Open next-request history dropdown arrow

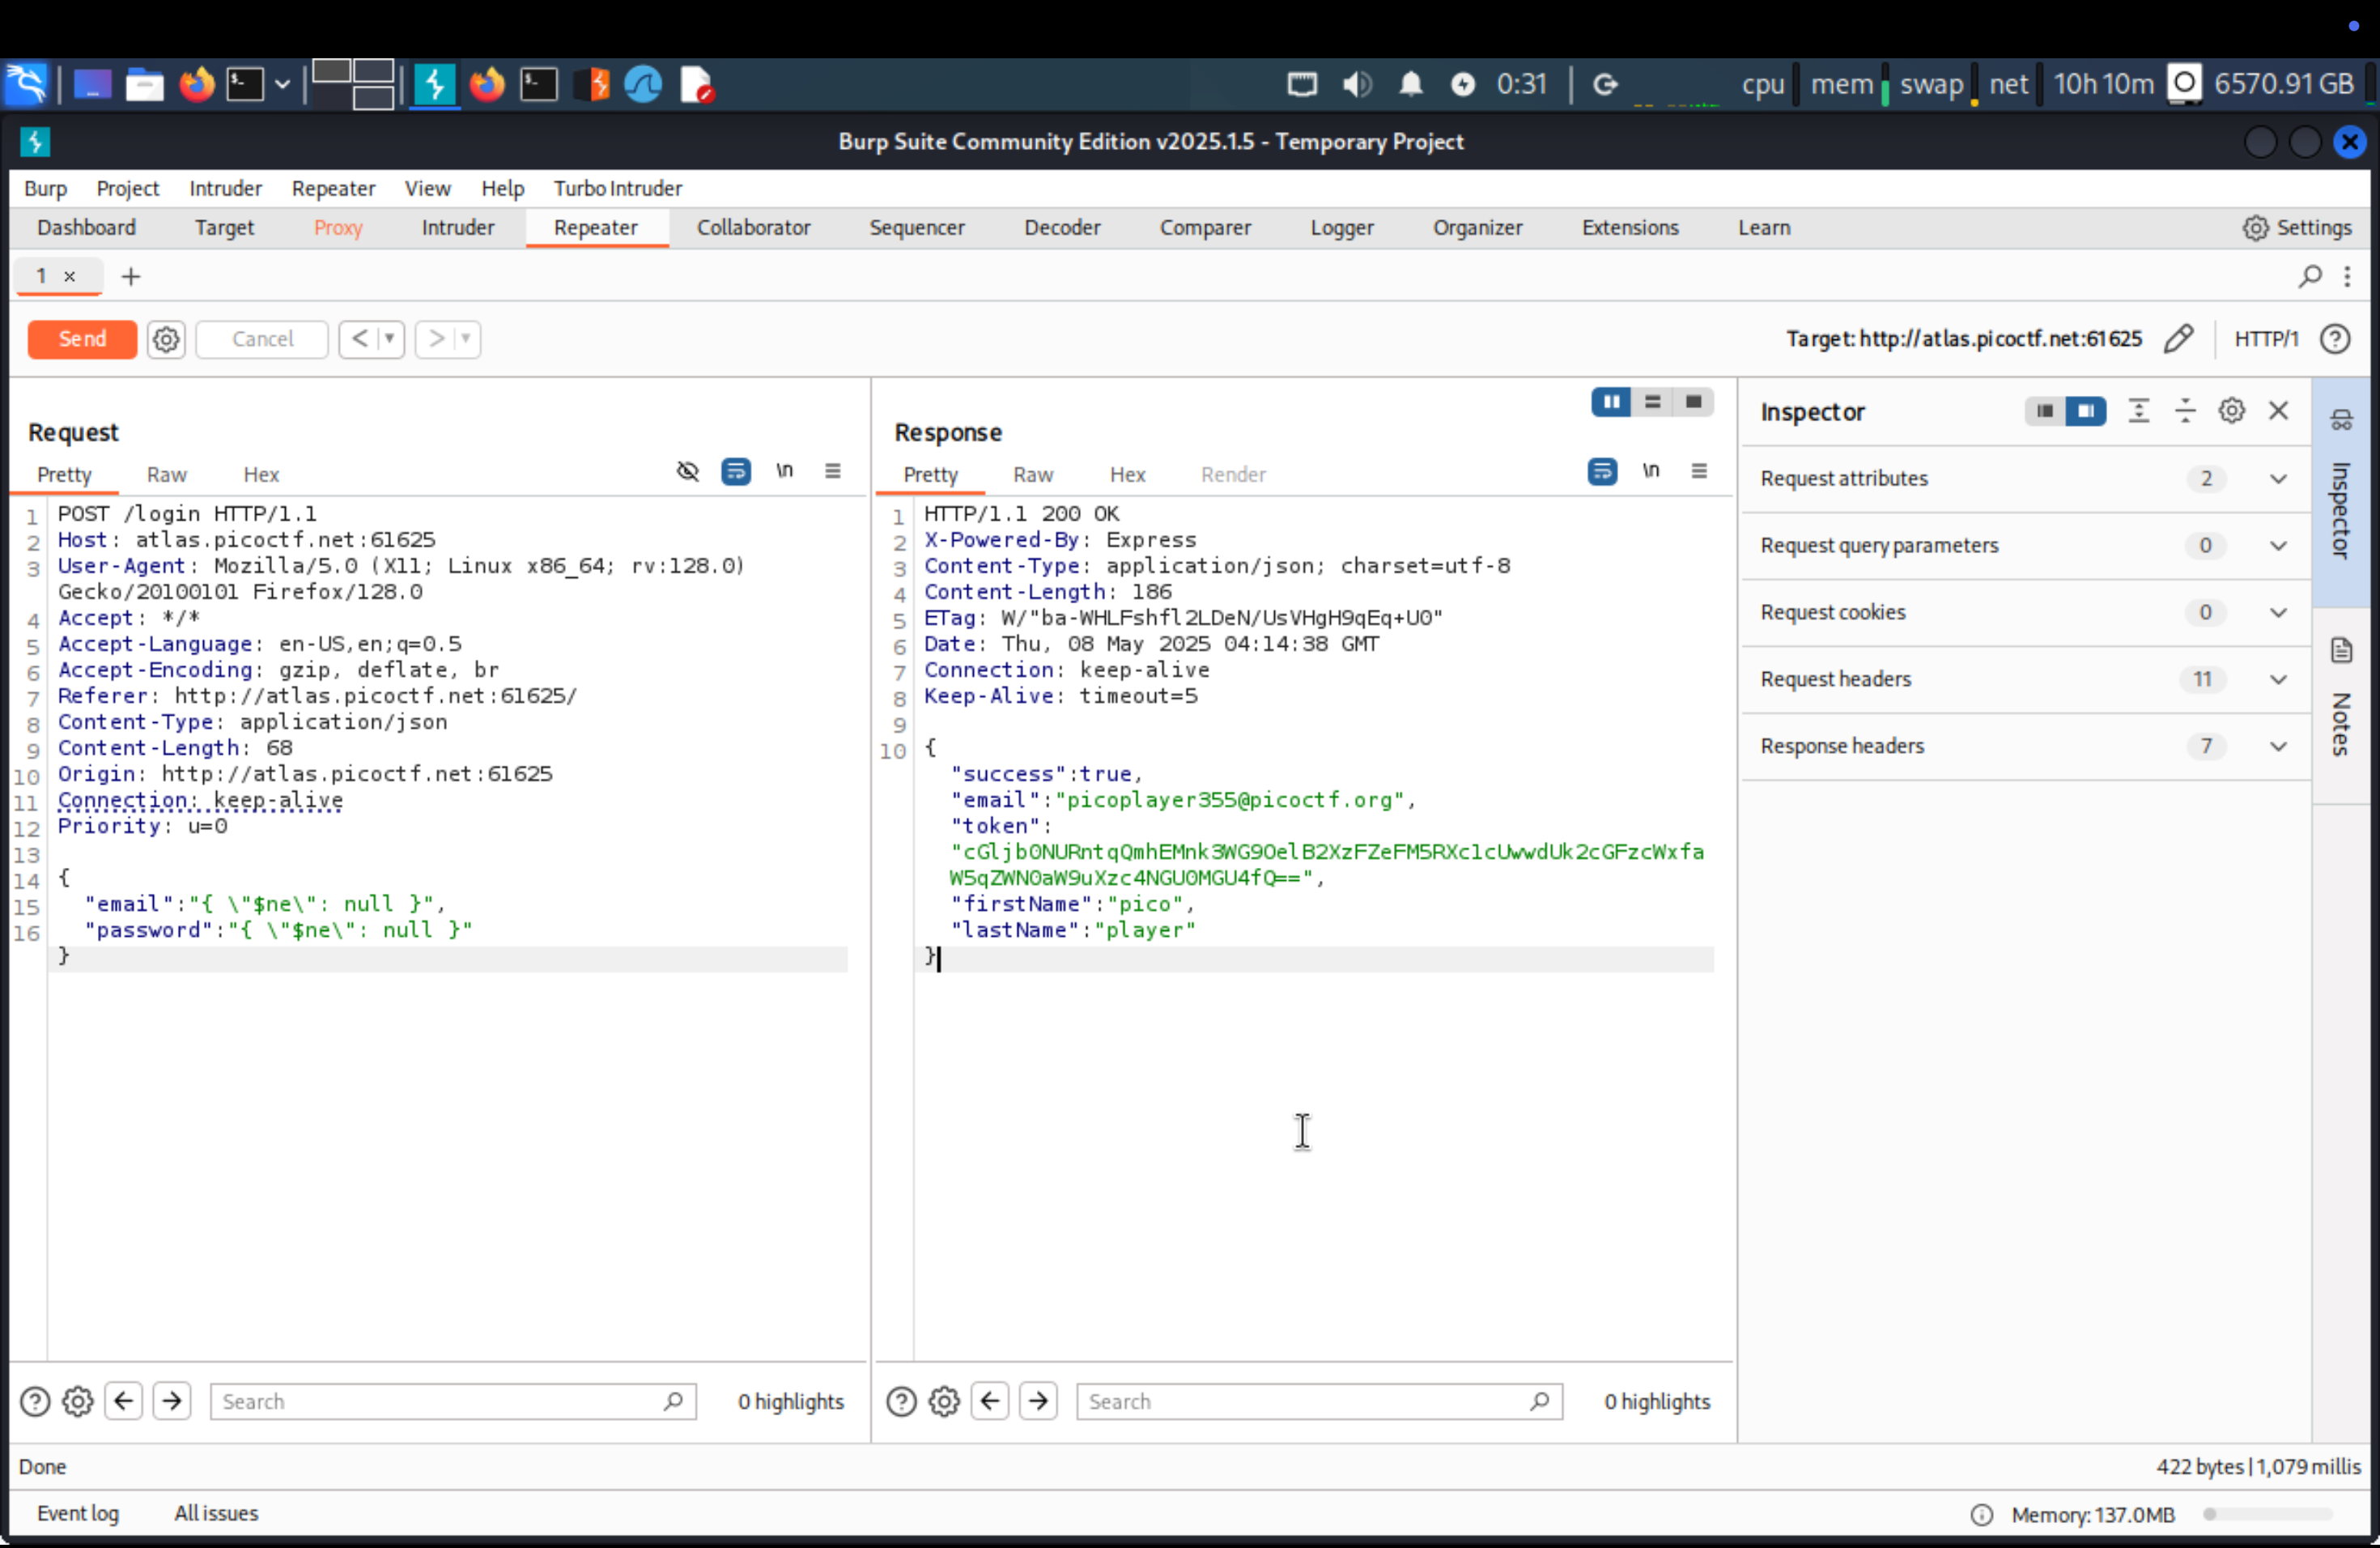466,339
